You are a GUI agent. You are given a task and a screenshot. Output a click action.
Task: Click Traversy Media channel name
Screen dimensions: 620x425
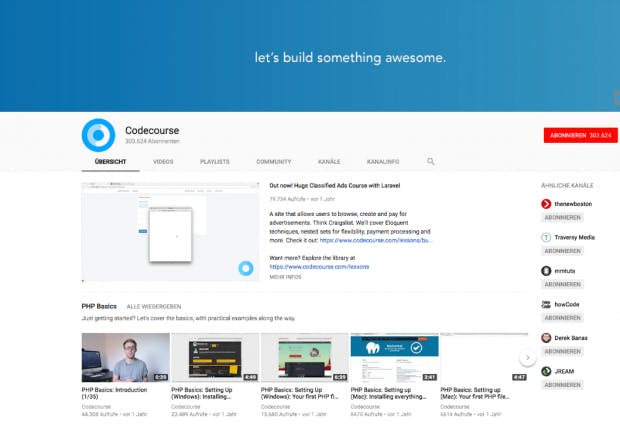click(575, 237)
